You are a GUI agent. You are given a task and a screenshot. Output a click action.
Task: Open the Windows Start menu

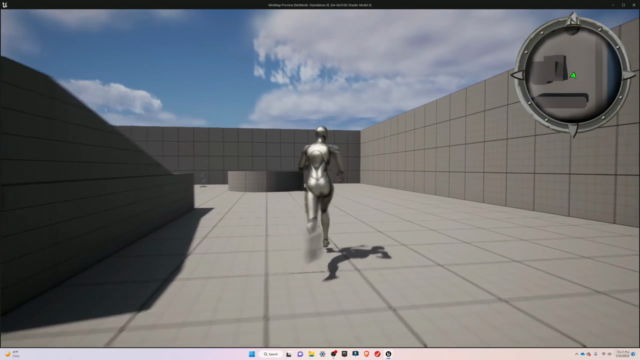252,354
